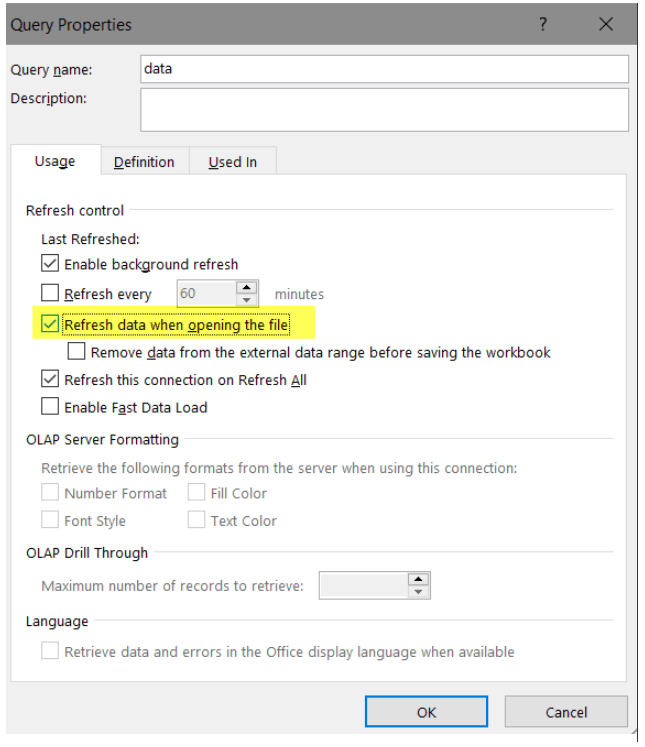
Task: Click into the Description text box
Action: (x=384, y=109)
